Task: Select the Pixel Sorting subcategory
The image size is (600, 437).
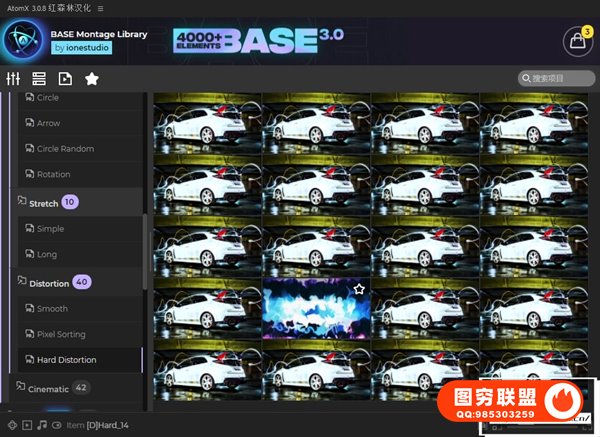Action: (x=61, y=334)
